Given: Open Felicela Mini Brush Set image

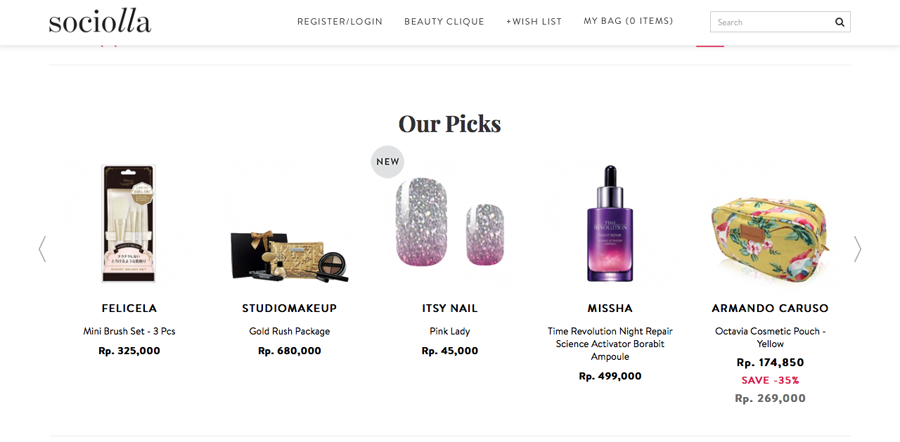Looking at the screenshot, I should tap(129, 224).
